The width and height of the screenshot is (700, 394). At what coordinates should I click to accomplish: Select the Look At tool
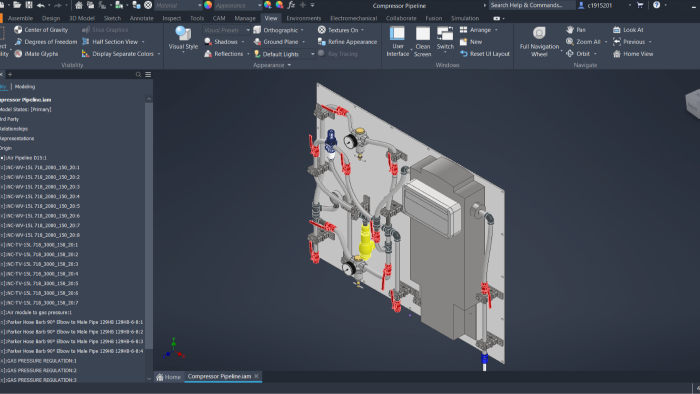click(x=628, y=30)
